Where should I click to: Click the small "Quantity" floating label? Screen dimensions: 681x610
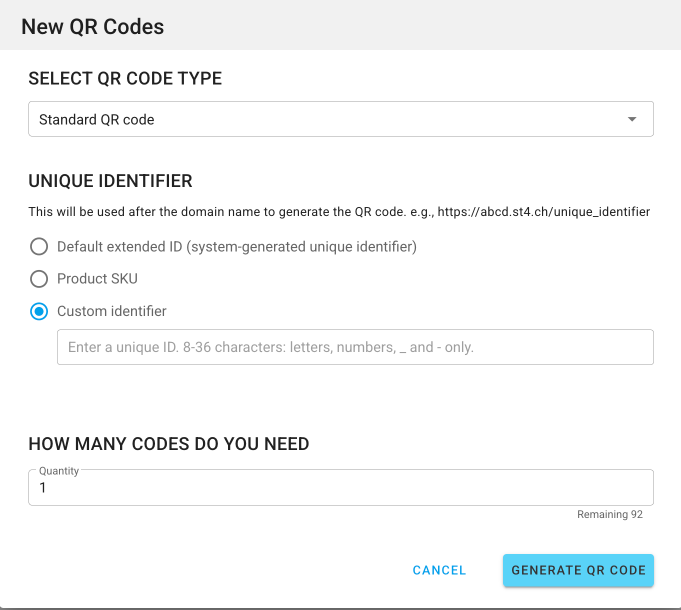click(59, 471)
